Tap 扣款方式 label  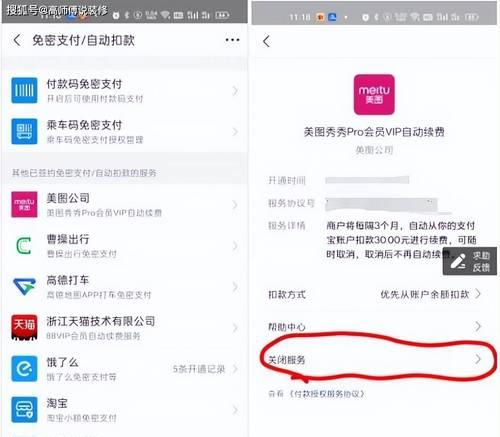[287, 294]
